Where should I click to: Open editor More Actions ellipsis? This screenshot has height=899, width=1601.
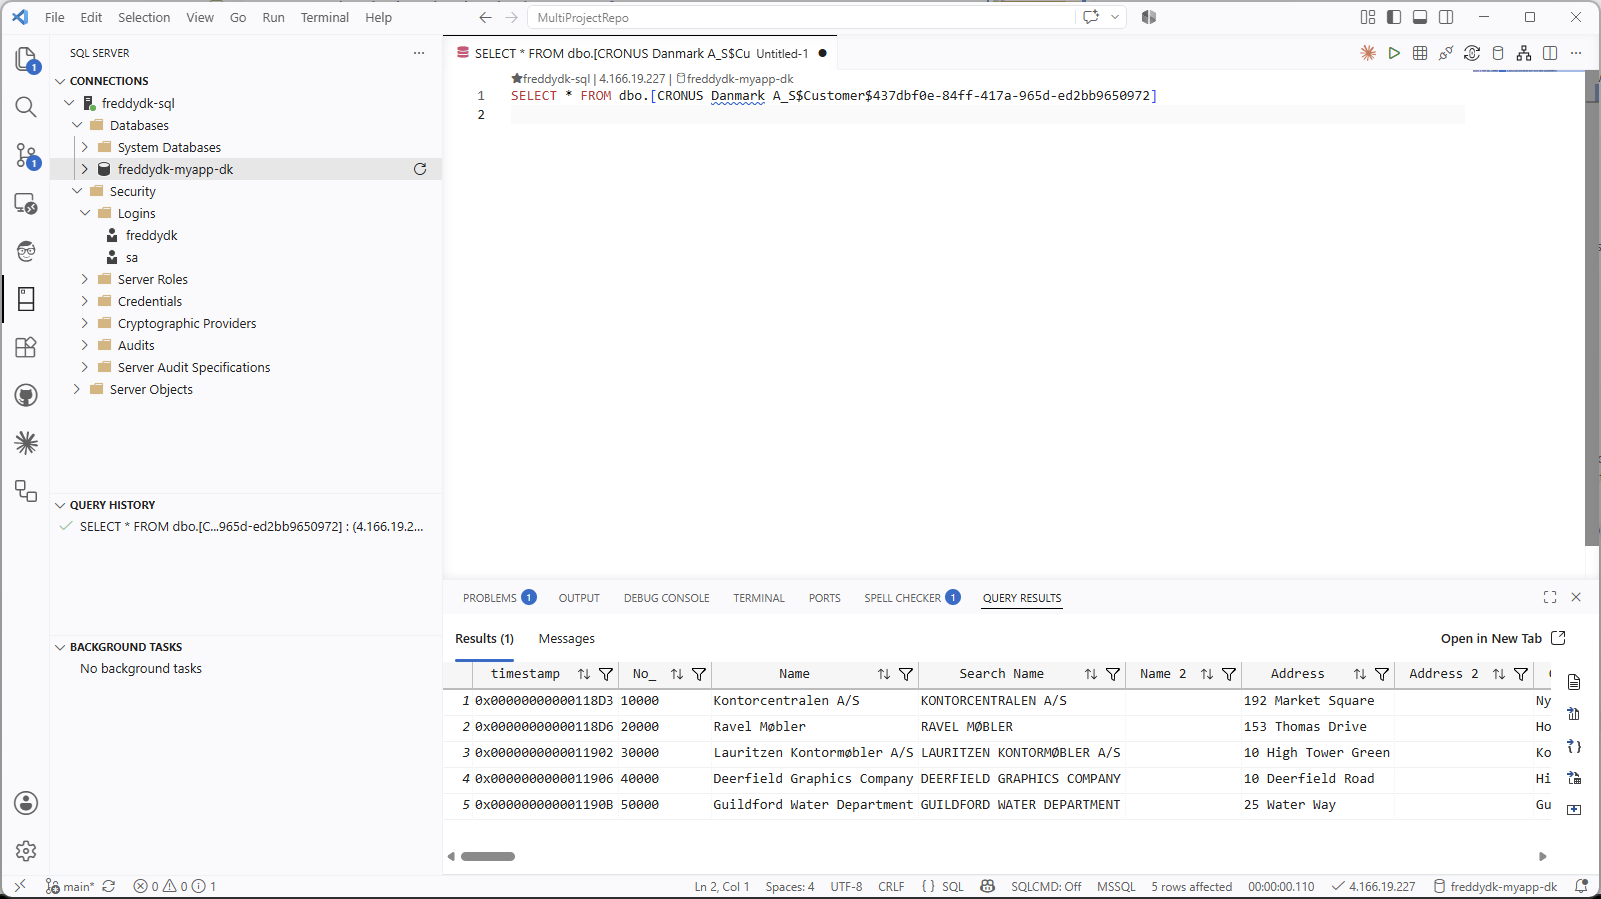[1576, 53]
